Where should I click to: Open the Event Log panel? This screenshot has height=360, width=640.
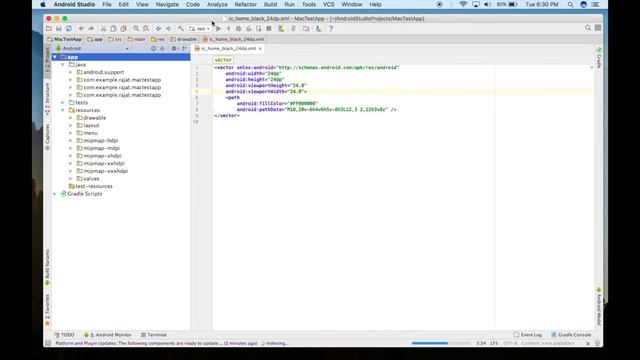pos(528,335)
